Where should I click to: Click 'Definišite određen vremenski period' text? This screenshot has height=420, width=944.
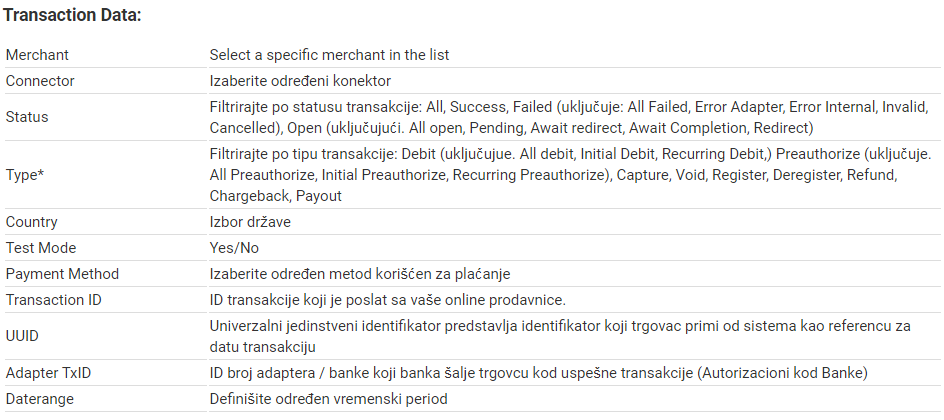tap(329, 399)
